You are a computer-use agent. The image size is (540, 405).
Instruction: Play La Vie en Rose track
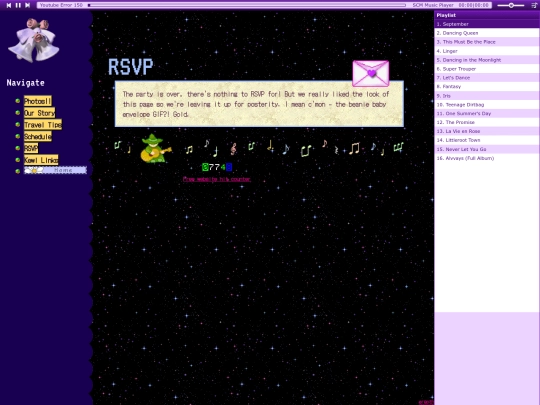487,131
